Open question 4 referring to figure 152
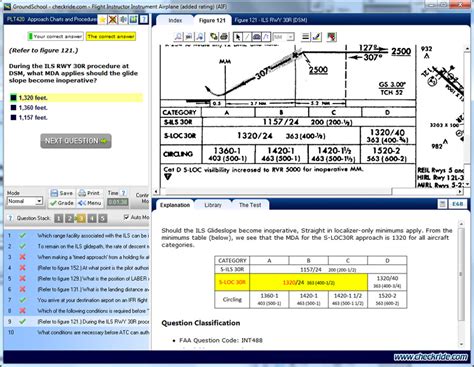 coord(77,268)
